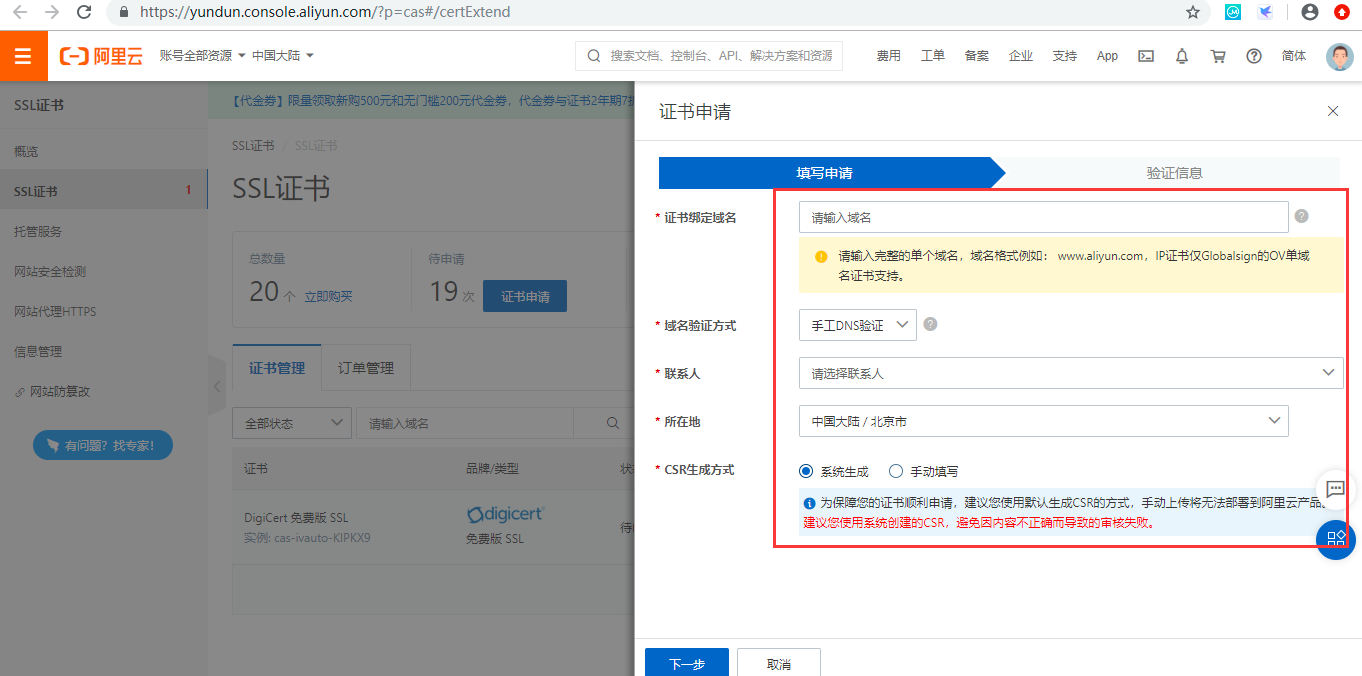Click the 下一步 button

pyautogui.click(x=687, y=662)
